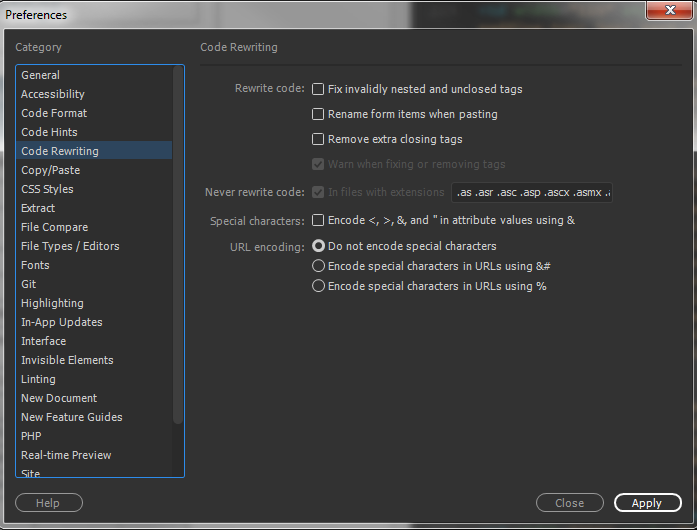Toggle Remove extra closing tags checkbox
Screen dimensions: 697x530
318,139
